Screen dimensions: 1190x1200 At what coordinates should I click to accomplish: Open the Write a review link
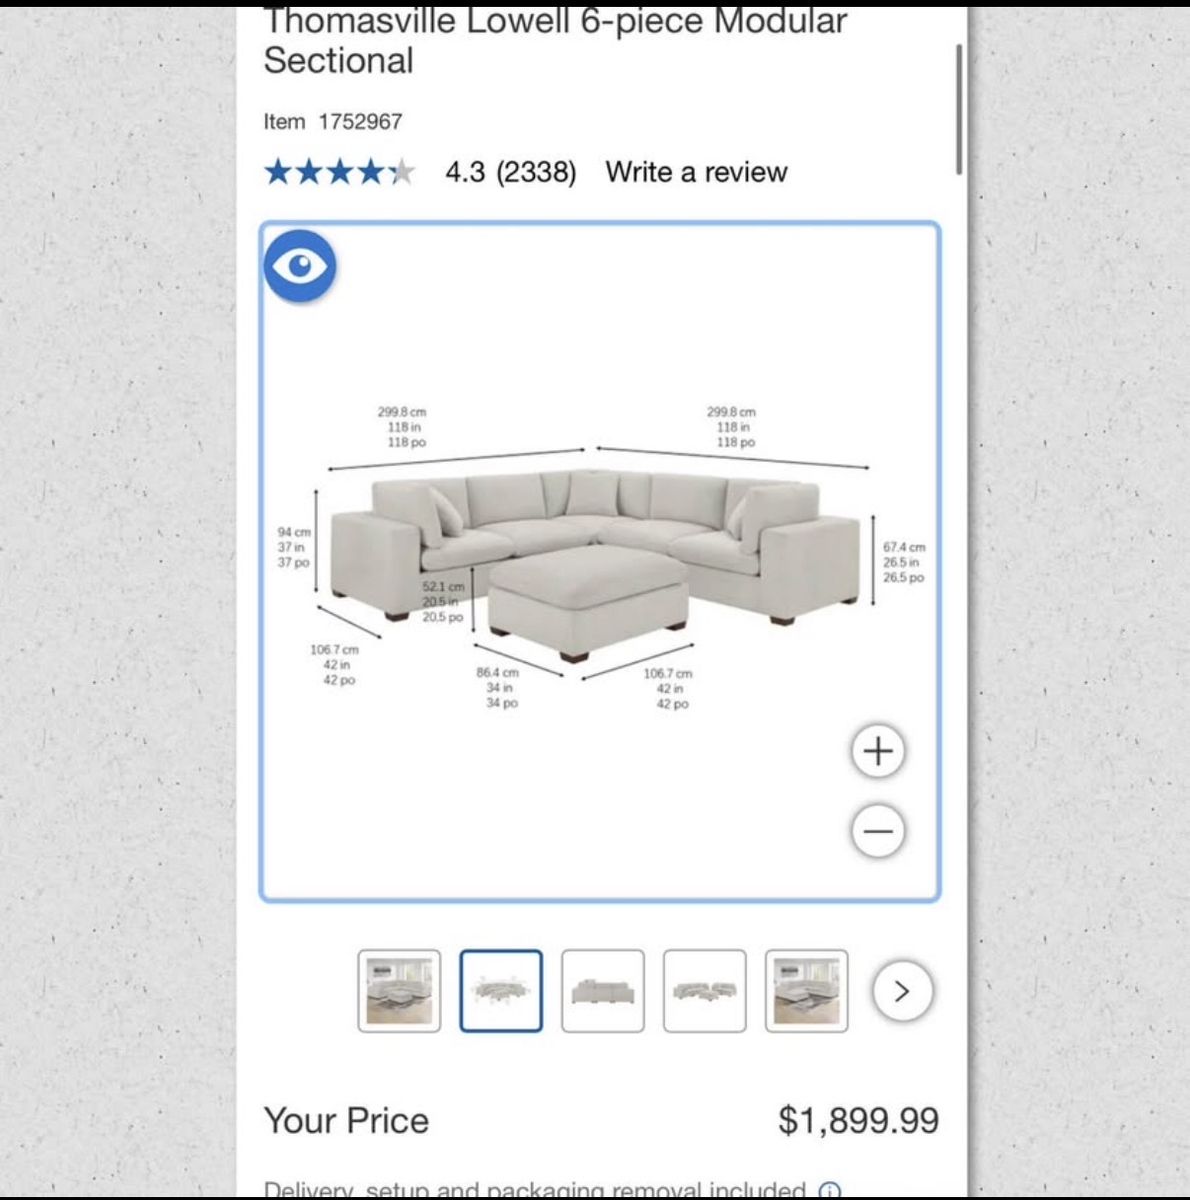pyautogui.click(x=696, y=172)
